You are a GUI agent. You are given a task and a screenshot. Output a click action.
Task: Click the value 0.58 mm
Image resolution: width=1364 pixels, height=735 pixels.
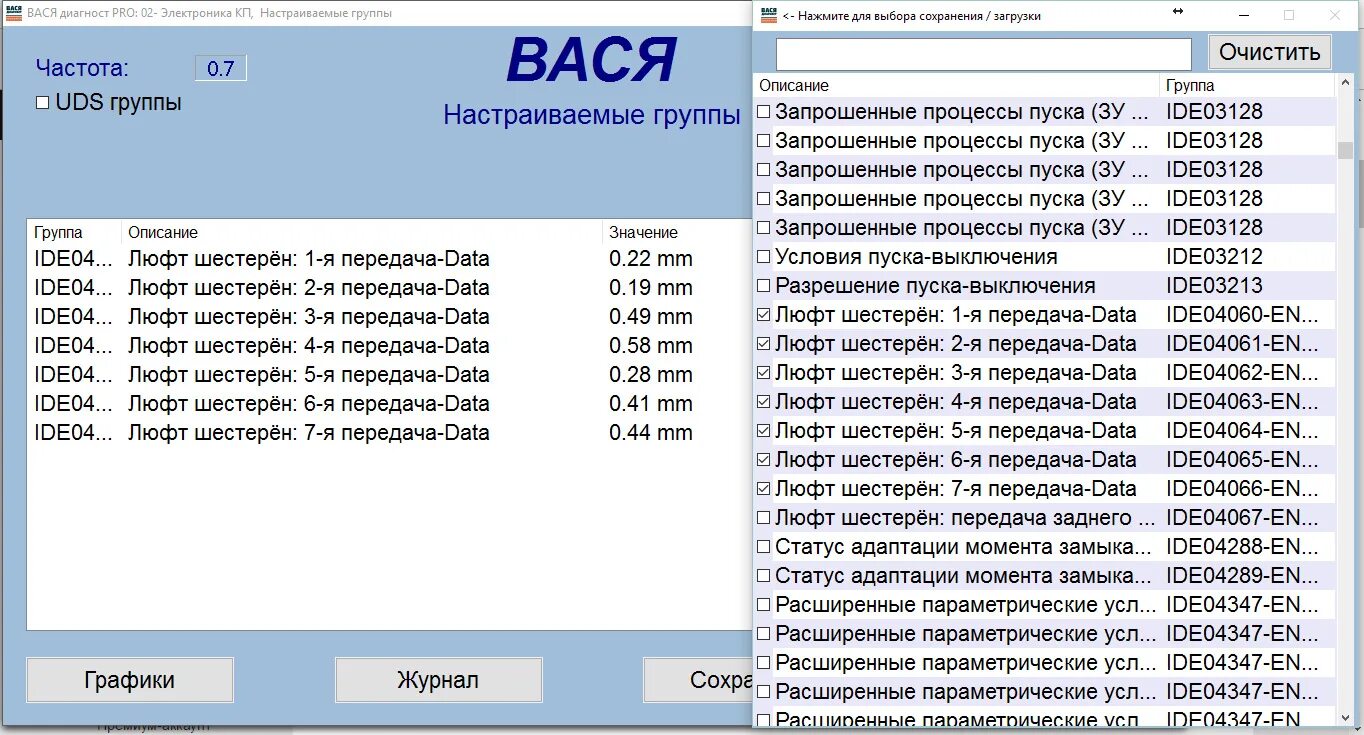651,346
